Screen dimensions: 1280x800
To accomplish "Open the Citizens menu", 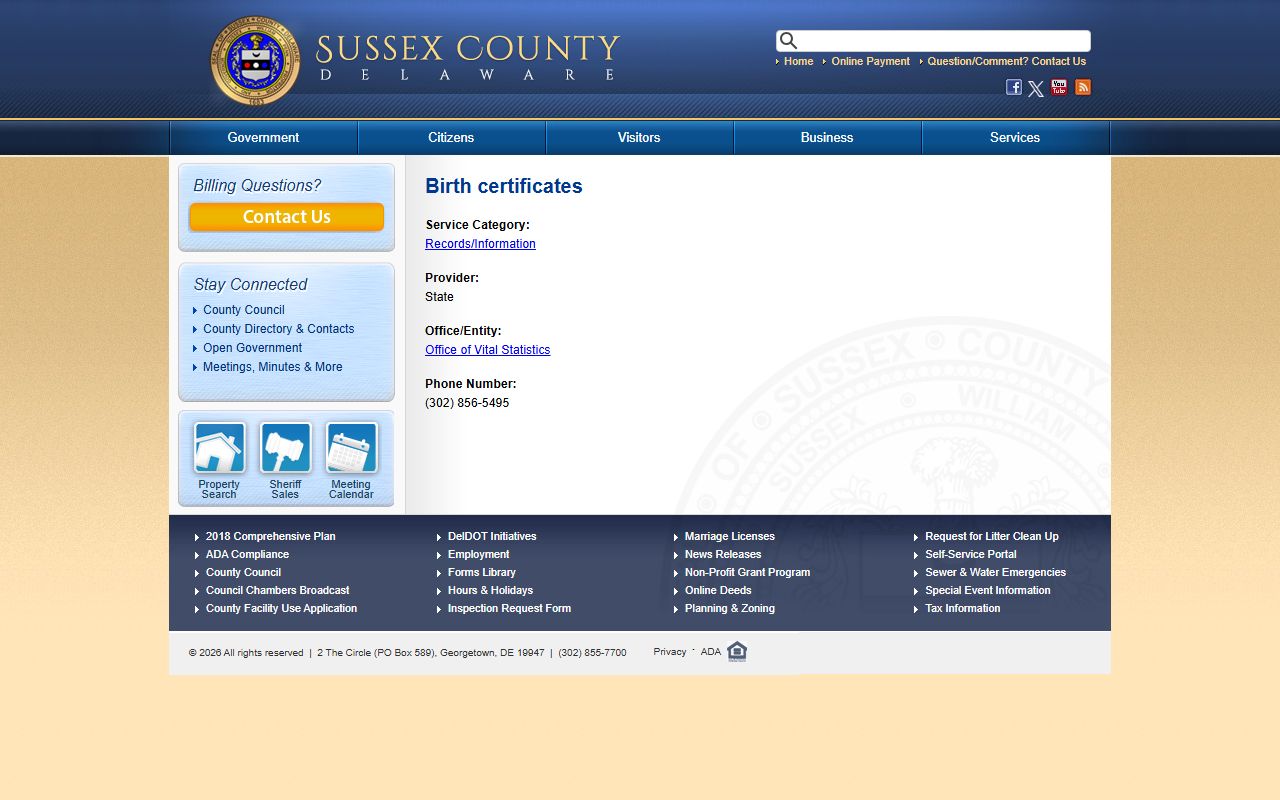I will click(x=451, y=138).
